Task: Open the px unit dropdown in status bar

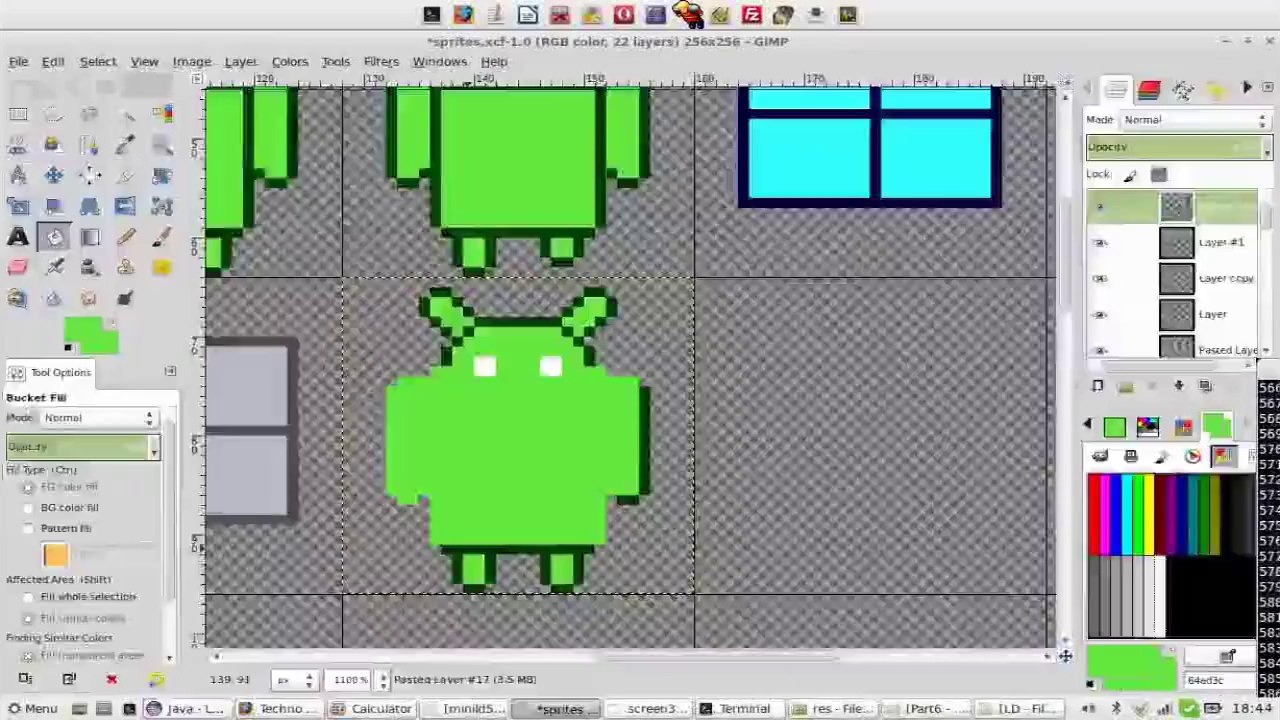Action: (x=294, y=680)
